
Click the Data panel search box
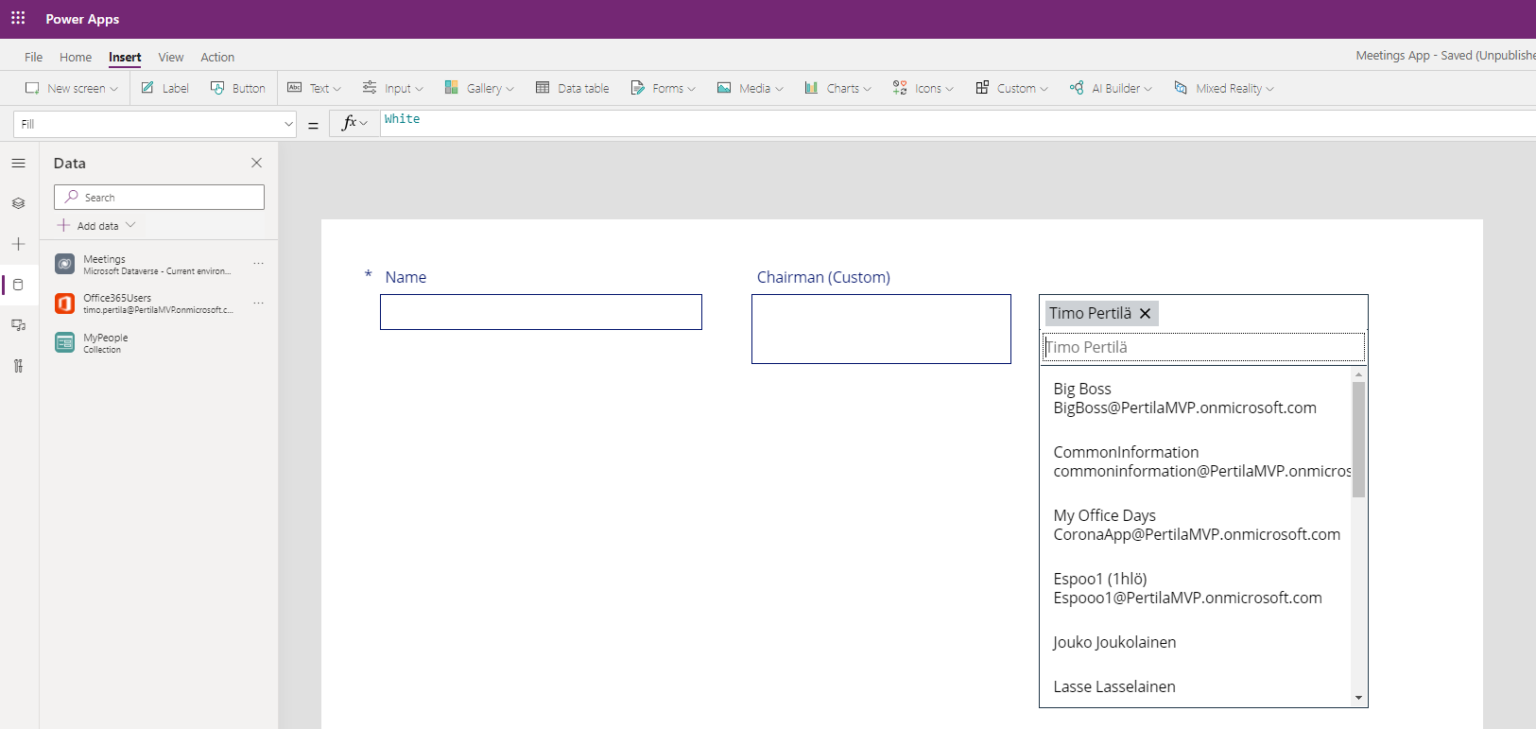(x=158, y=197)
